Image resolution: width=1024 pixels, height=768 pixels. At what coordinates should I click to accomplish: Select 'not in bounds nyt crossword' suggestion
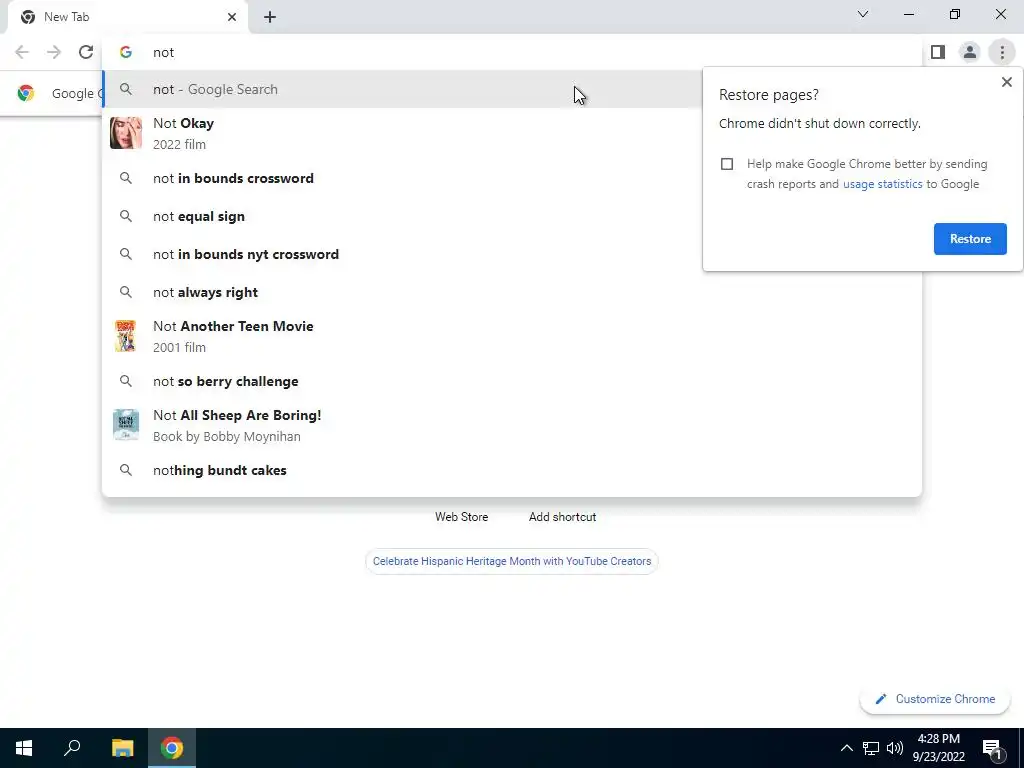(512, 254)
